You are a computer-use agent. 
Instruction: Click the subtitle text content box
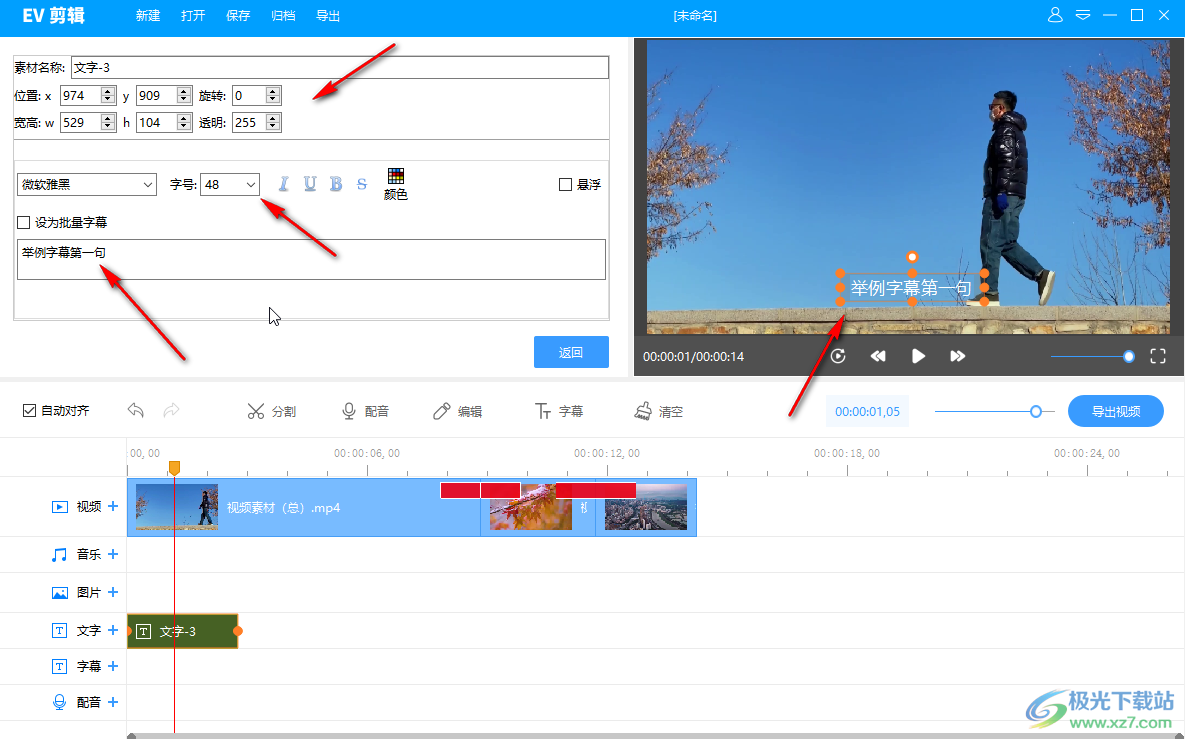tap(311, 260)
